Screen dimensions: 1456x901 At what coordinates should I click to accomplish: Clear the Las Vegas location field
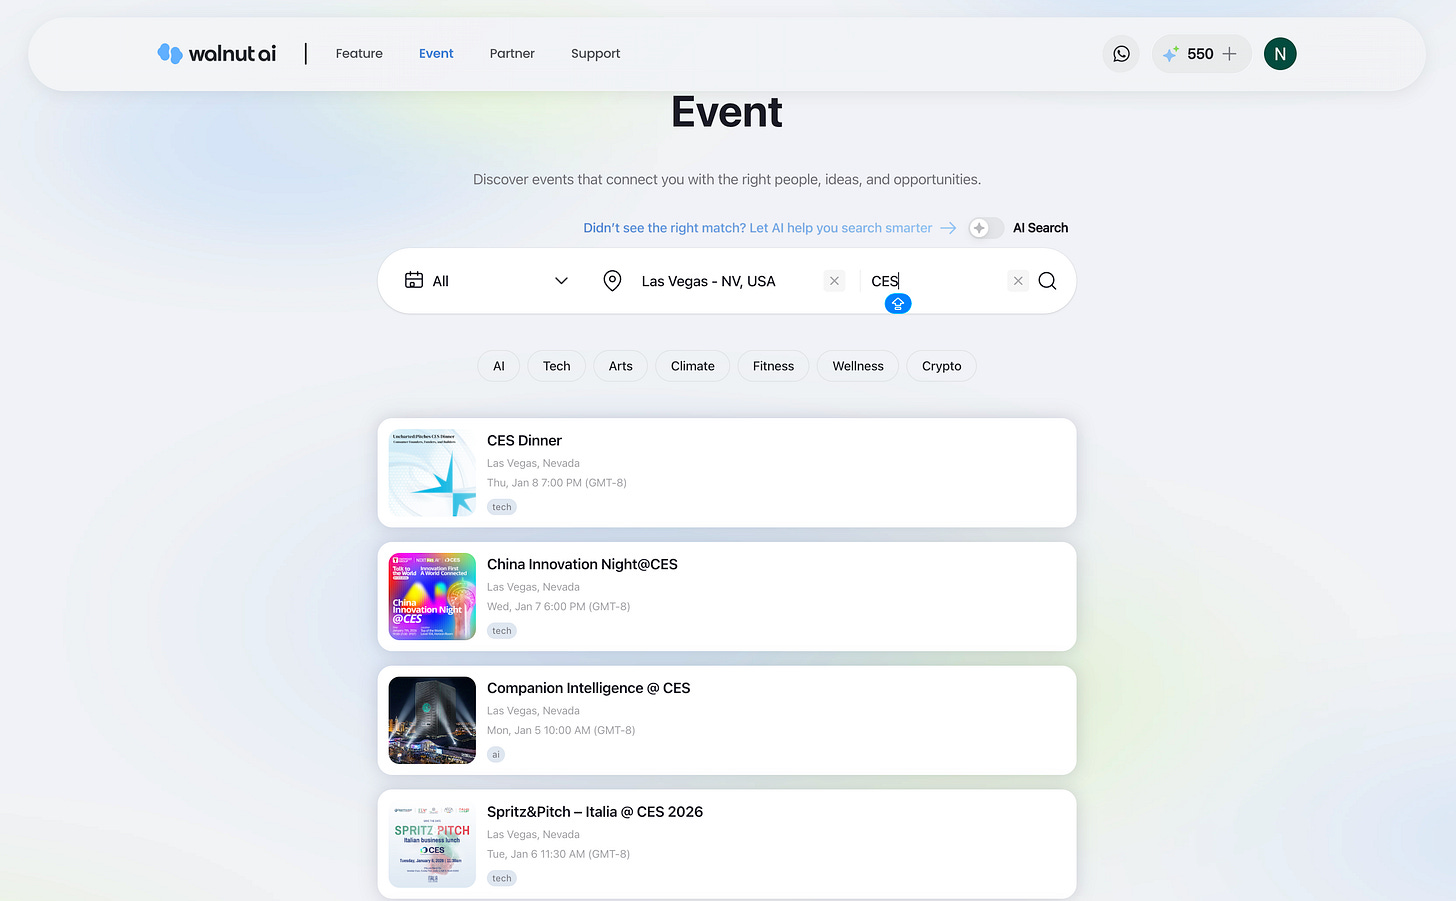pos(834,281)
